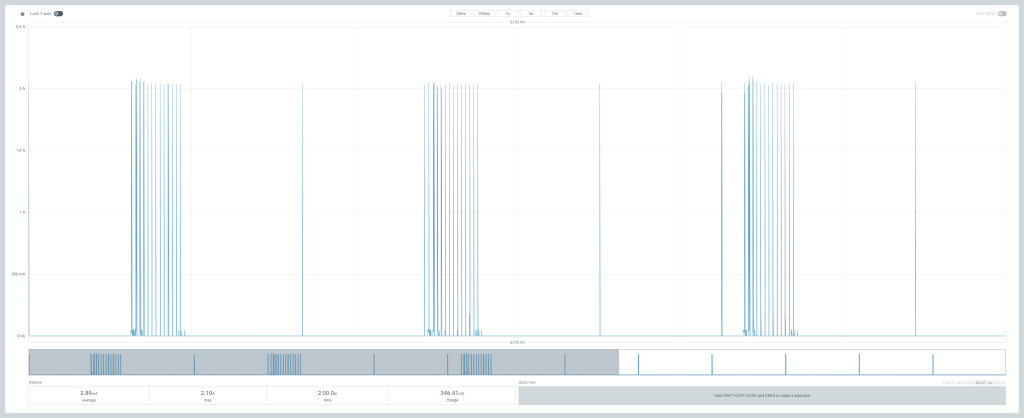1024x418 pixels.
Task: Click the max current 2.10A box
Action: pyautogui.click(x=207, y=395)
